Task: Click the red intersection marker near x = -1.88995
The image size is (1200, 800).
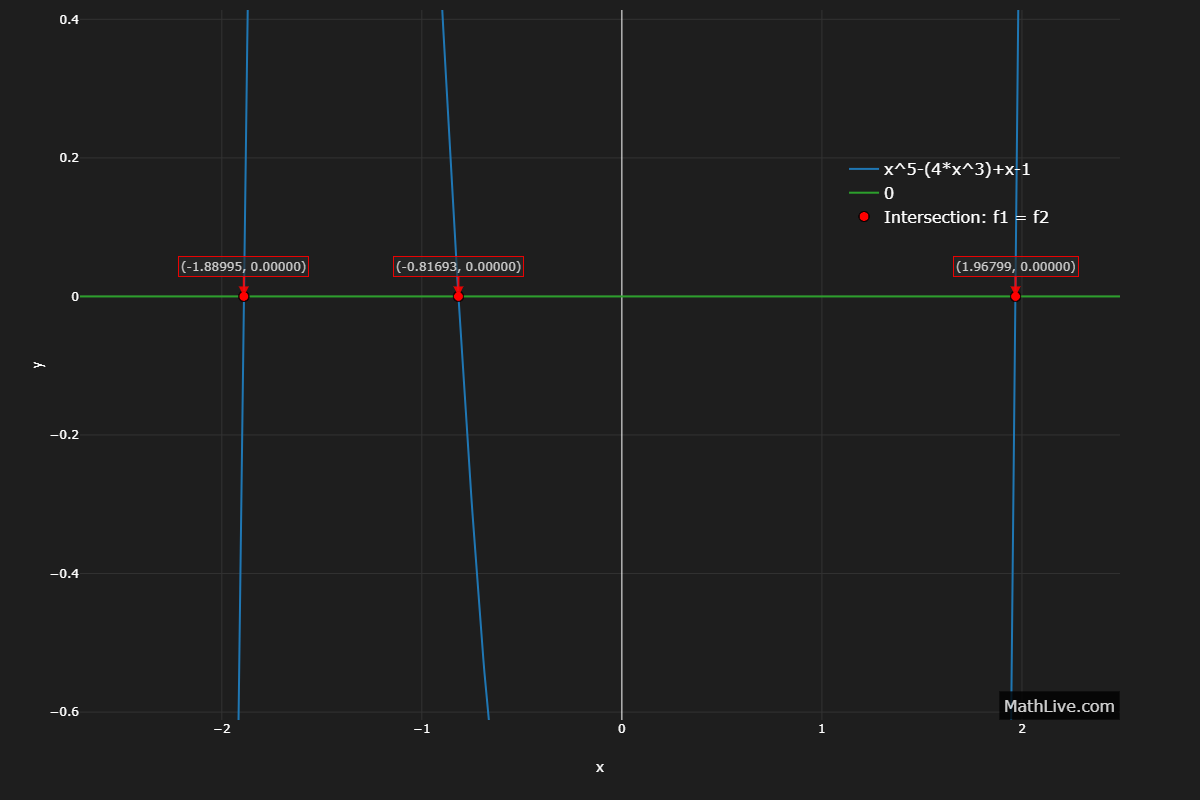Action: point(243,296)
